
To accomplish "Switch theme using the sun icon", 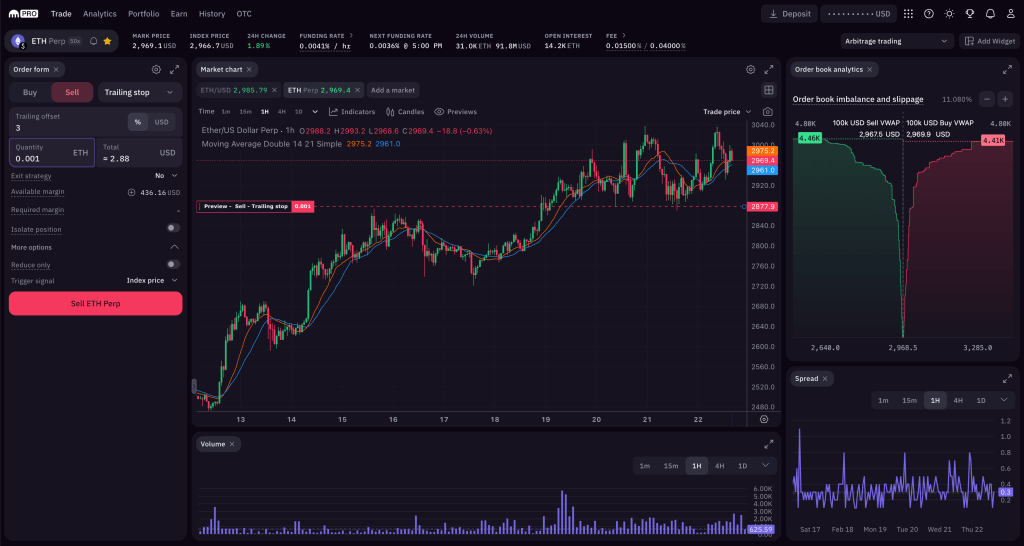I will [x=949, y=14].
